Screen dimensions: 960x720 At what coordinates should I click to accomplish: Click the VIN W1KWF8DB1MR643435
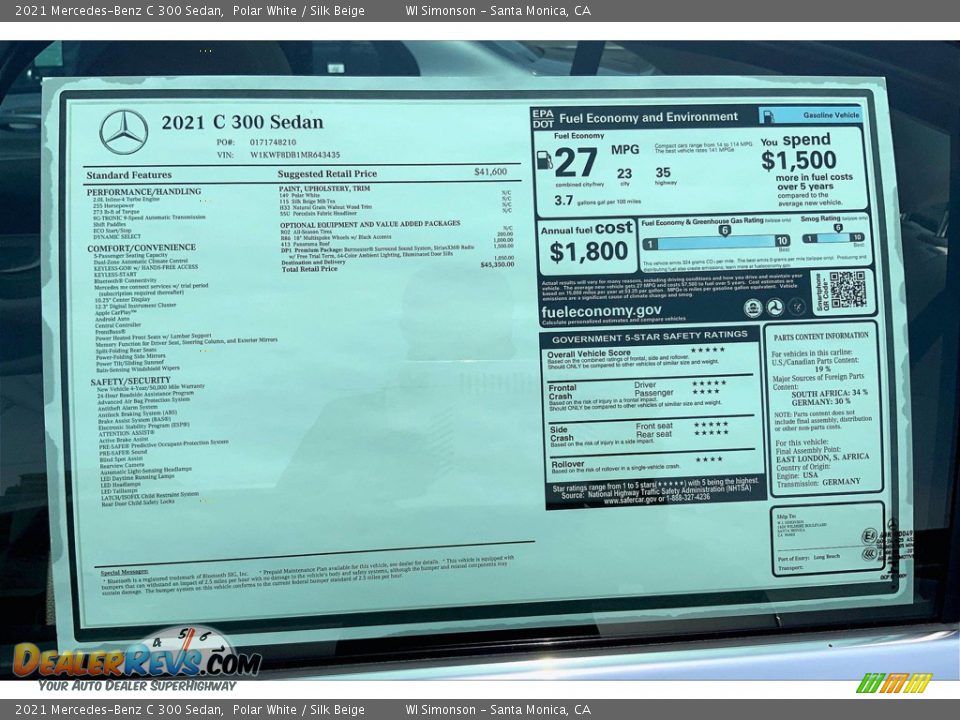[294, 155]
